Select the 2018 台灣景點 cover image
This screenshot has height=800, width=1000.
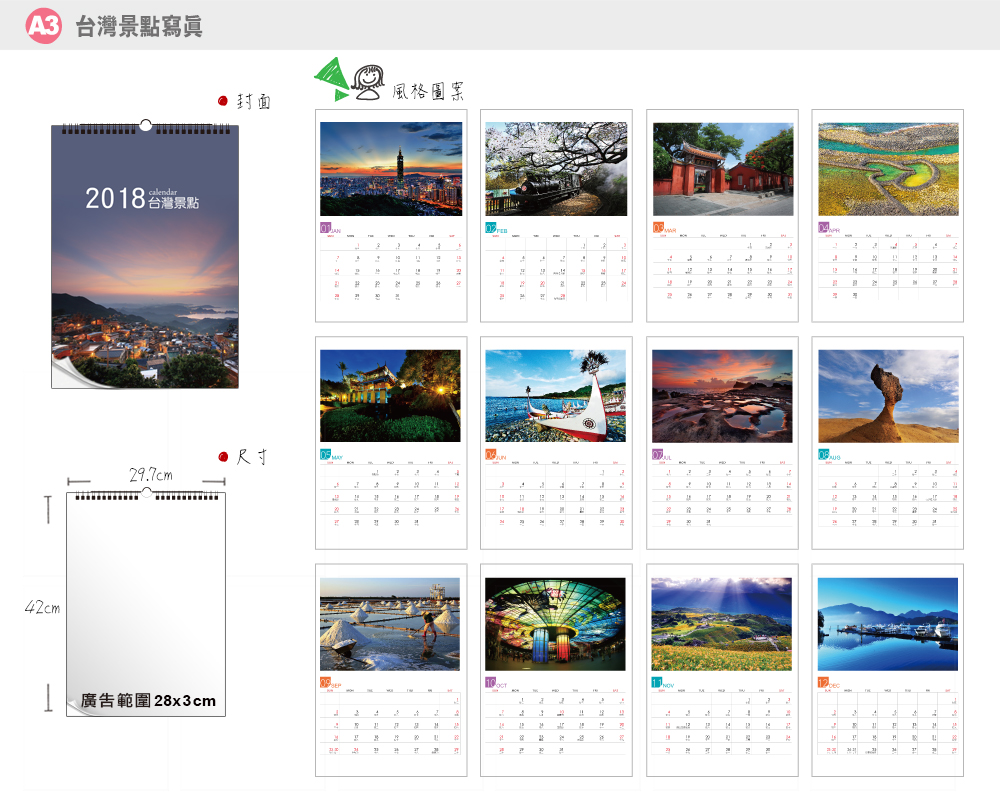145,256
